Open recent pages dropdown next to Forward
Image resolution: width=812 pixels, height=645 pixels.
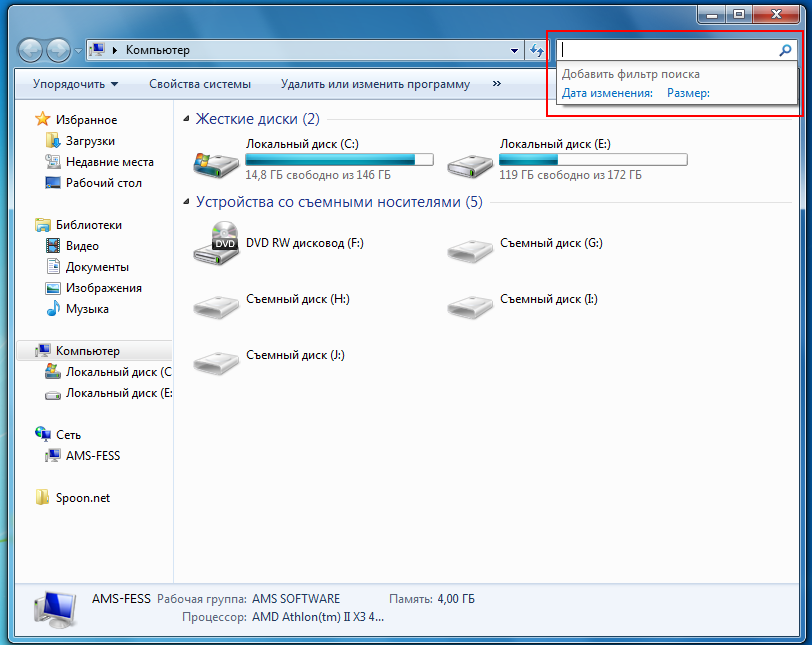click(x=78, y=51)
